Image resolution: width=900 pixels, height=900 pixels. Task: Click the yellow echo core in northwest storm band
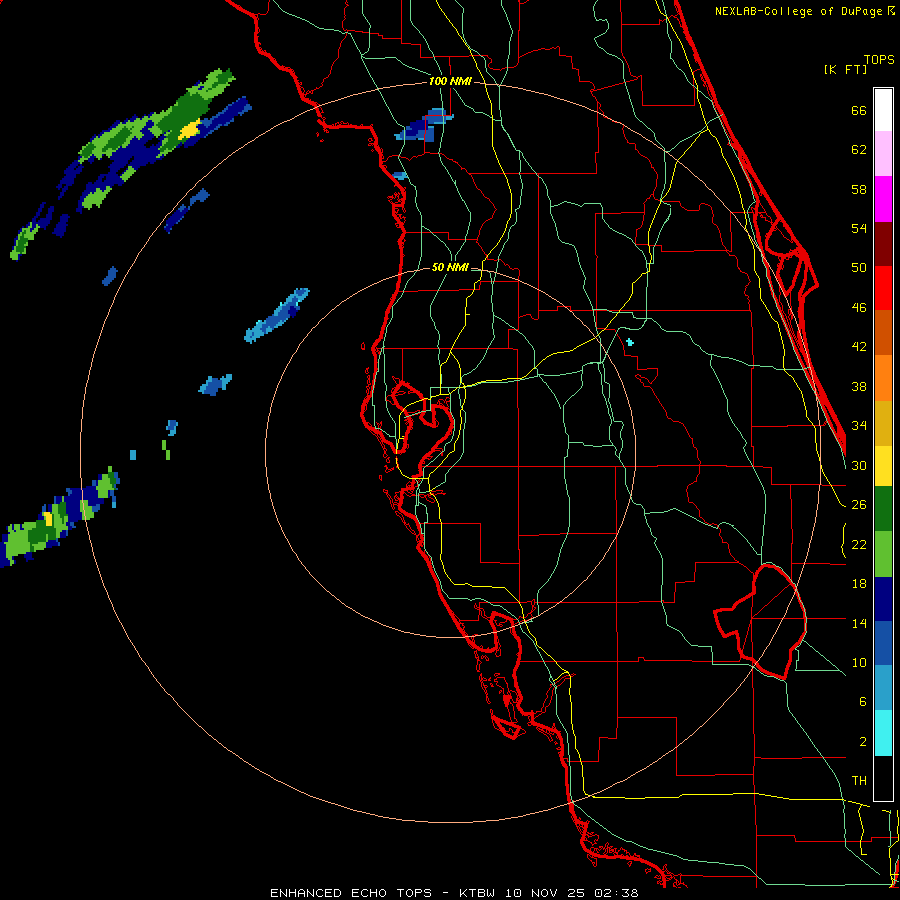tap(189, 130)
